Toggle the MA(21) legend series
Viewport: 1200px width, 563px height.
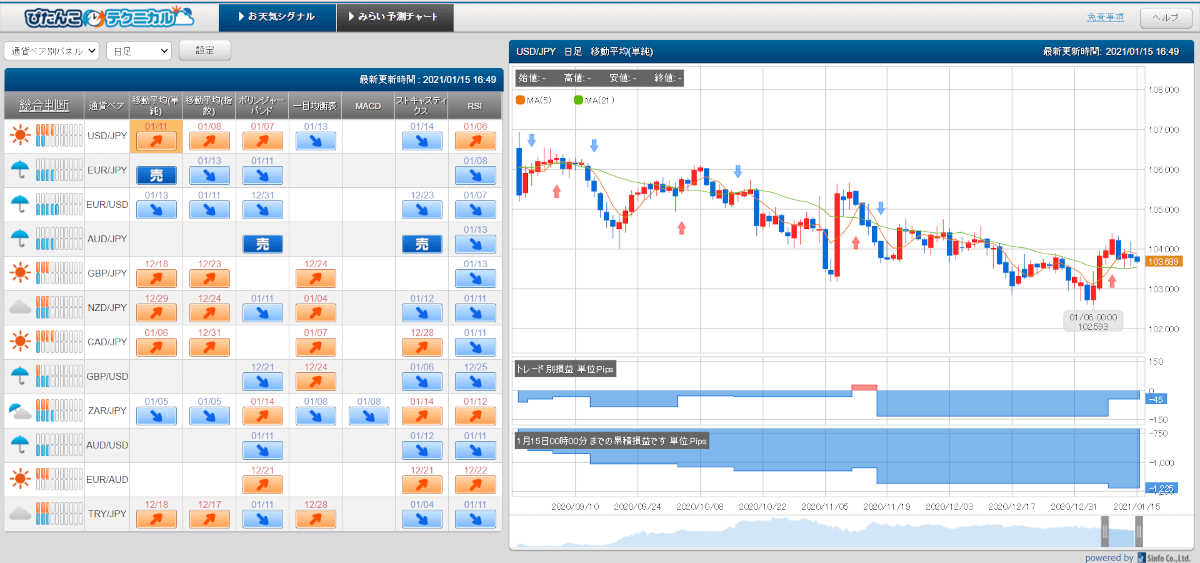(x=594, y=100)
